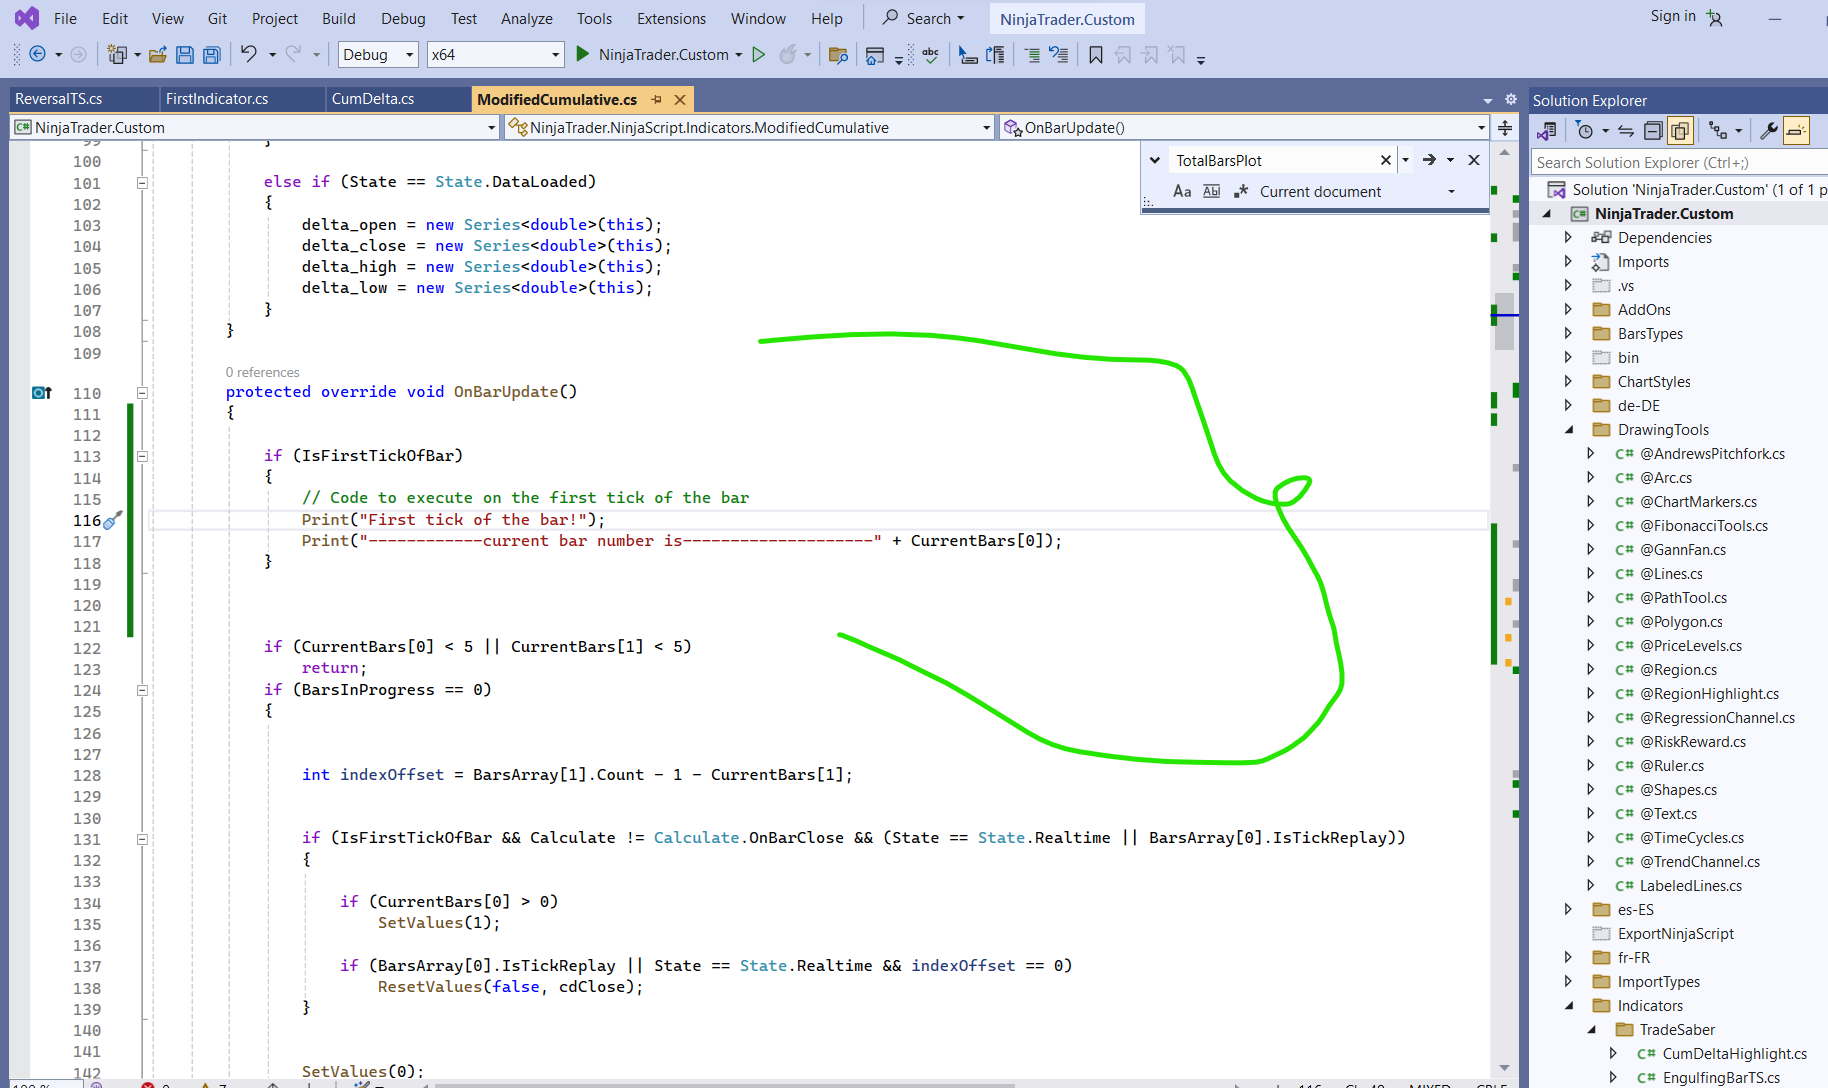Click Switch Views icon in Solution Explorer
Viewport: 1828px width, 1088px height.
point(1547,131)
